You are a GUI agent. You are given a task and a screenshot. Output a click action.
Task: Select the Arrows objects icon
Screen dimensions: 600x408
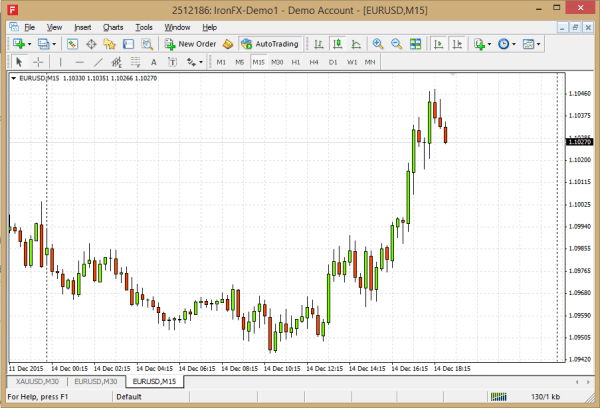pyautogui.click(x=191, y=62)
